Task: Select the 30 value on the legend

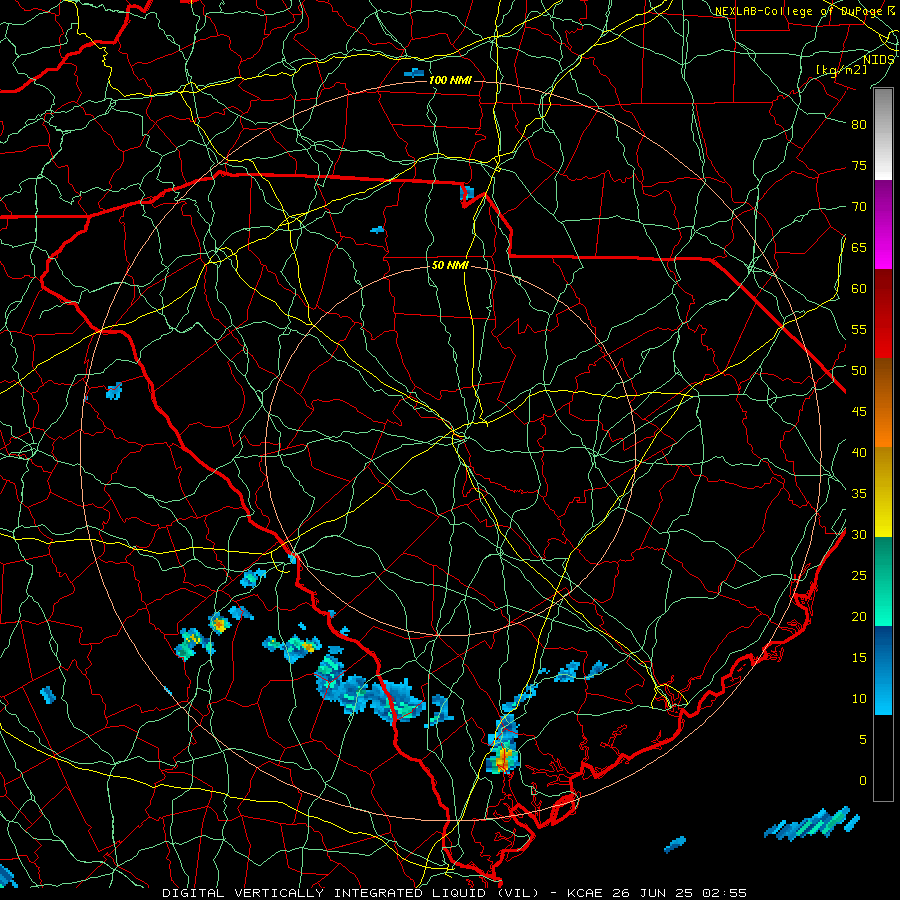Action: pyautogui.click(x=859, y=535)
